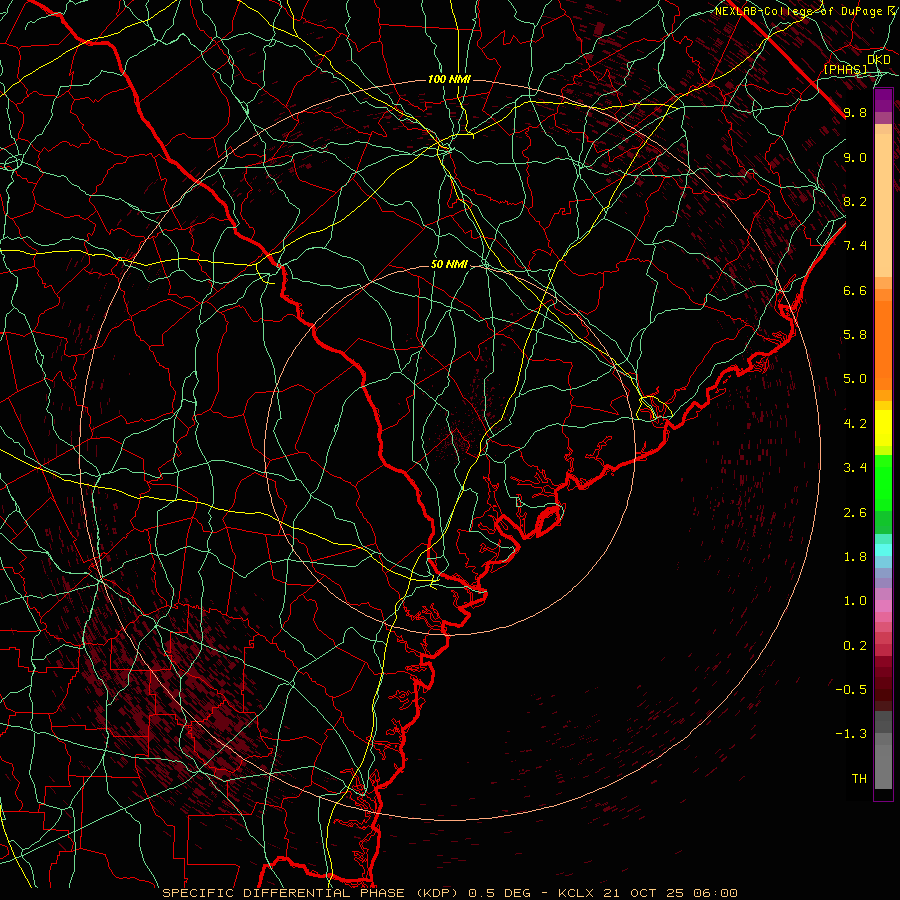Click the 4.2 value on the color scale
Image resolution: width=900 pixels, height=900 pixels.
coord(855,424)
